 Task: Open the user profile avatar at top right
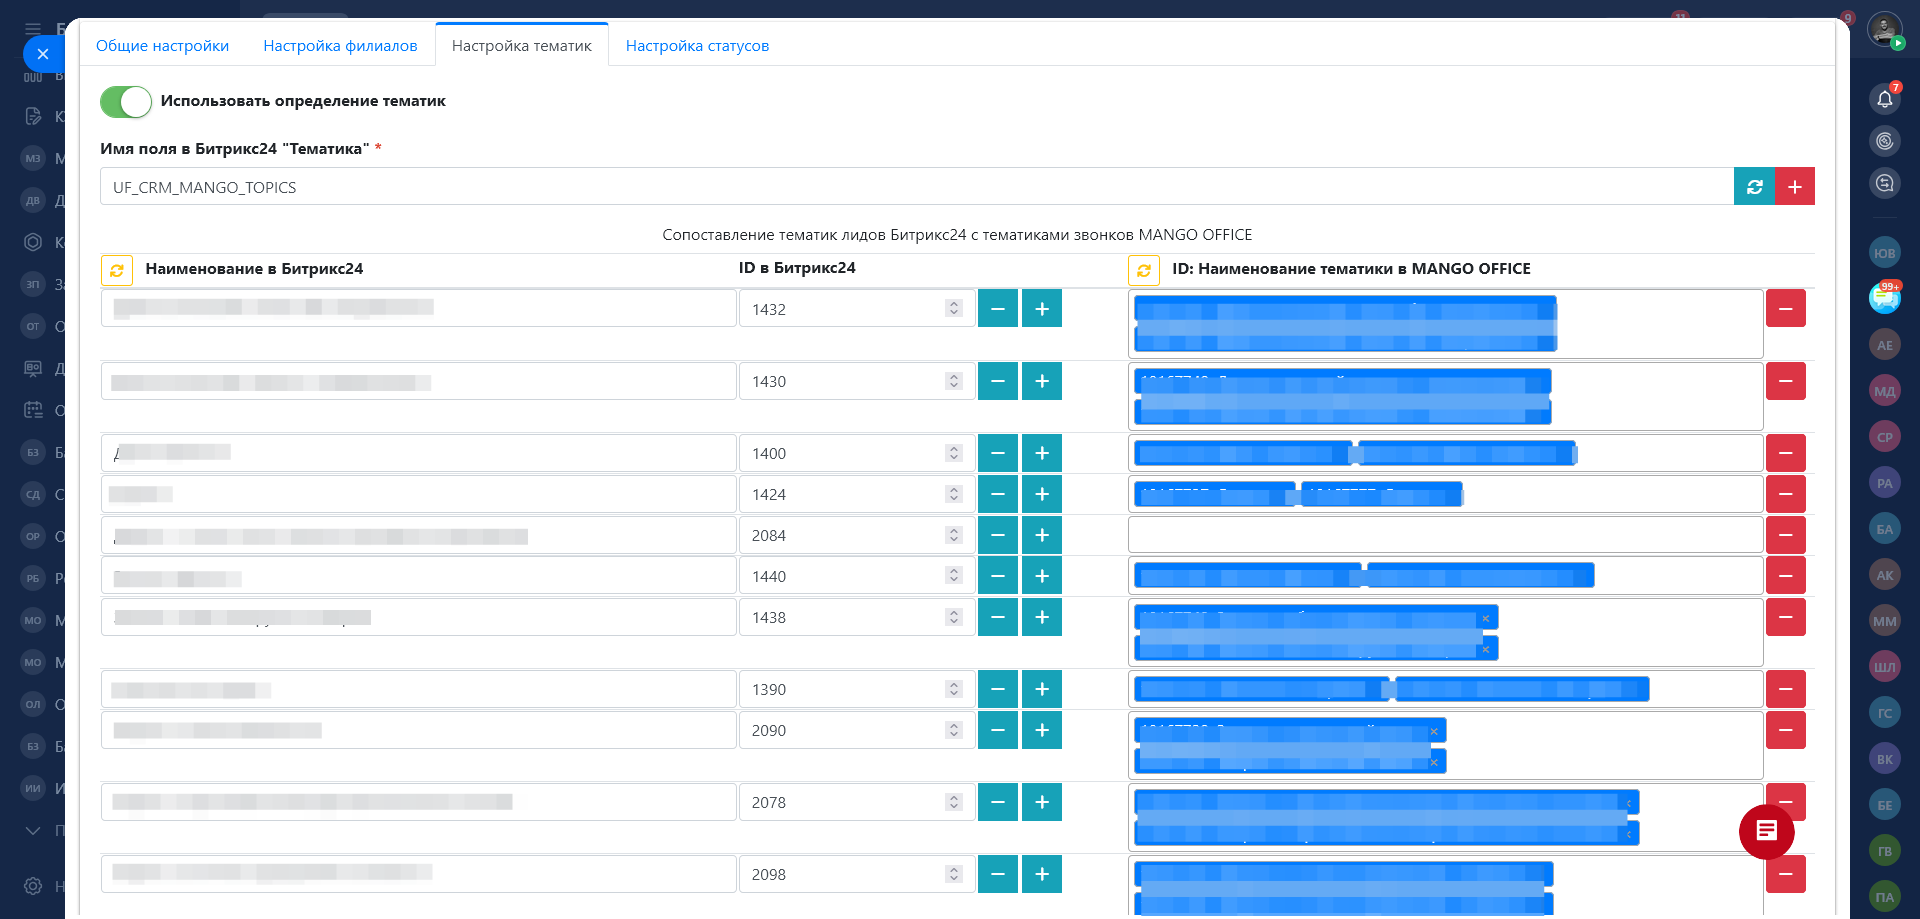pyautogui.click(x=1884, y=29)
